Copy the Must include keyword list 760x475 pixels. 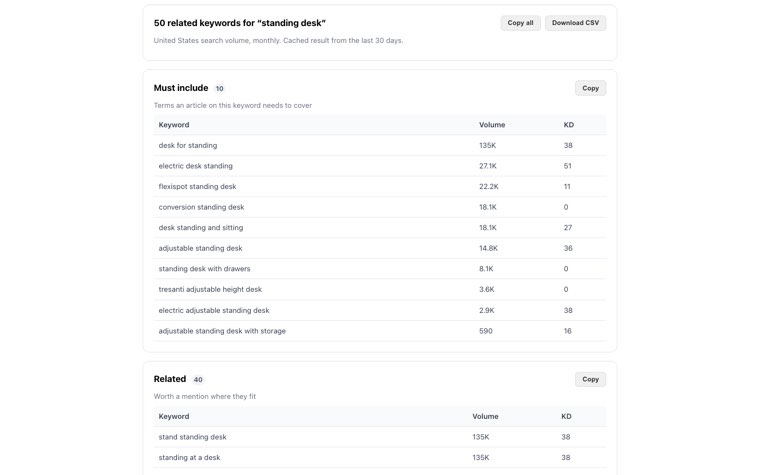(x=590, y=88)
